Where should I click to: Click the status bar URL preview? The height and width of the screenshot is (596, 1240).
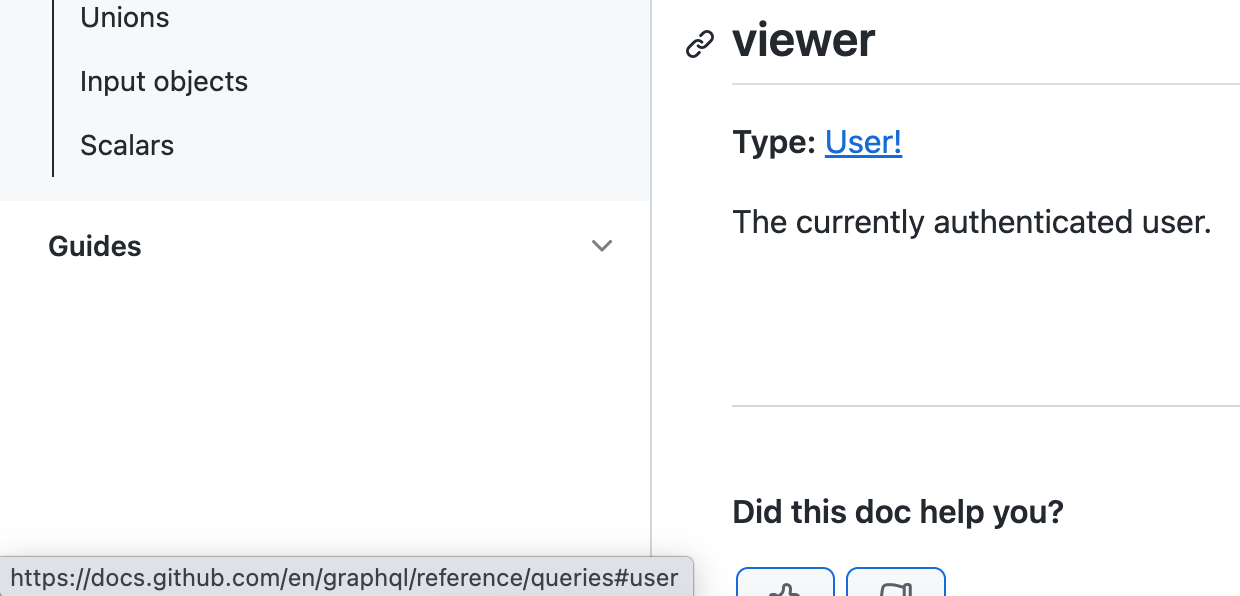pyautogui.click(x=346, y=577)
